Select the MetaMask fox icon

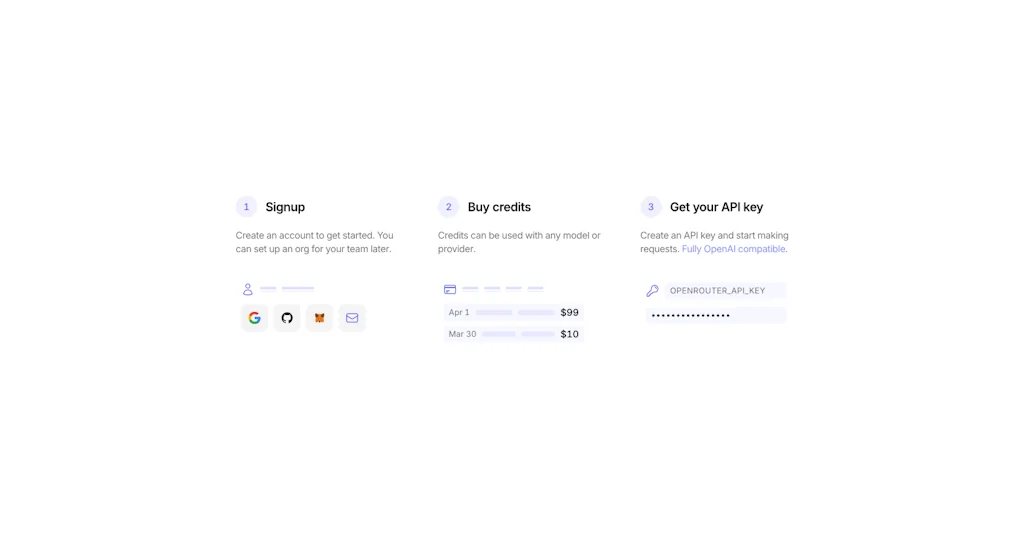[x=319, y=318]
